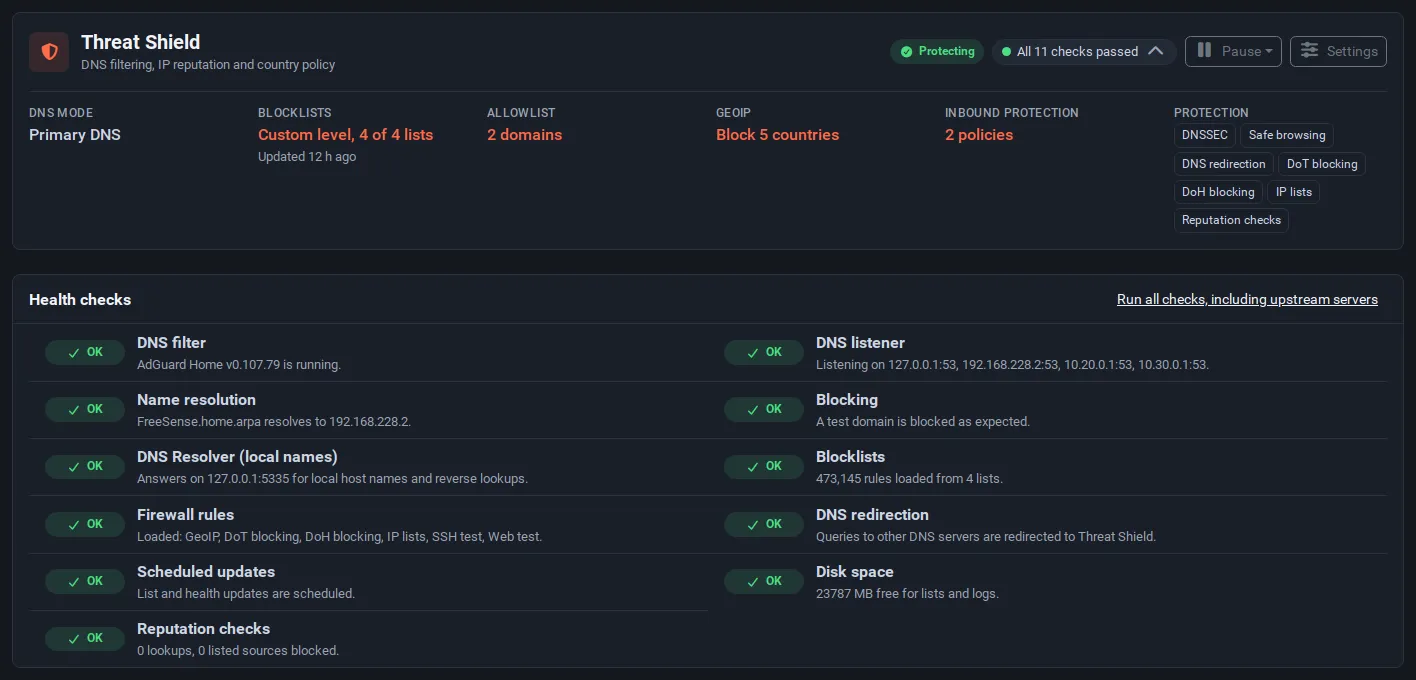The height and width of the screenshot is (680, 1416).
Task: Select the DNS filter health check title
Action: 171,343
